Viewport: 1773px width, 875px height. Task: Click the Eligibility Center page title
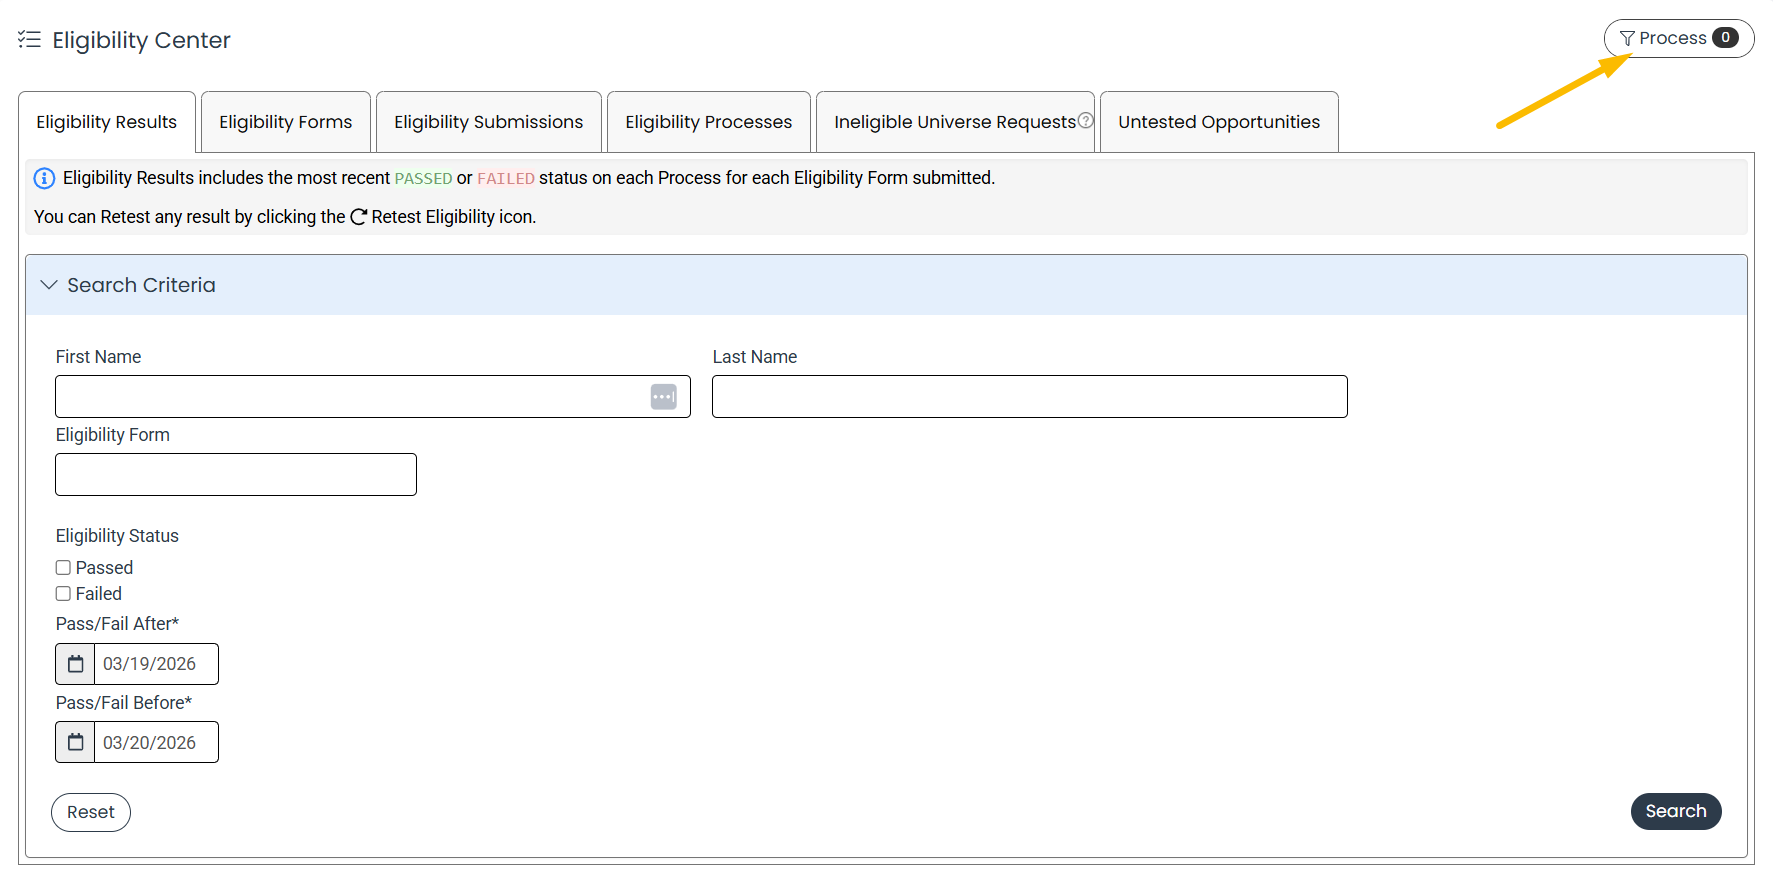point(141,40)
